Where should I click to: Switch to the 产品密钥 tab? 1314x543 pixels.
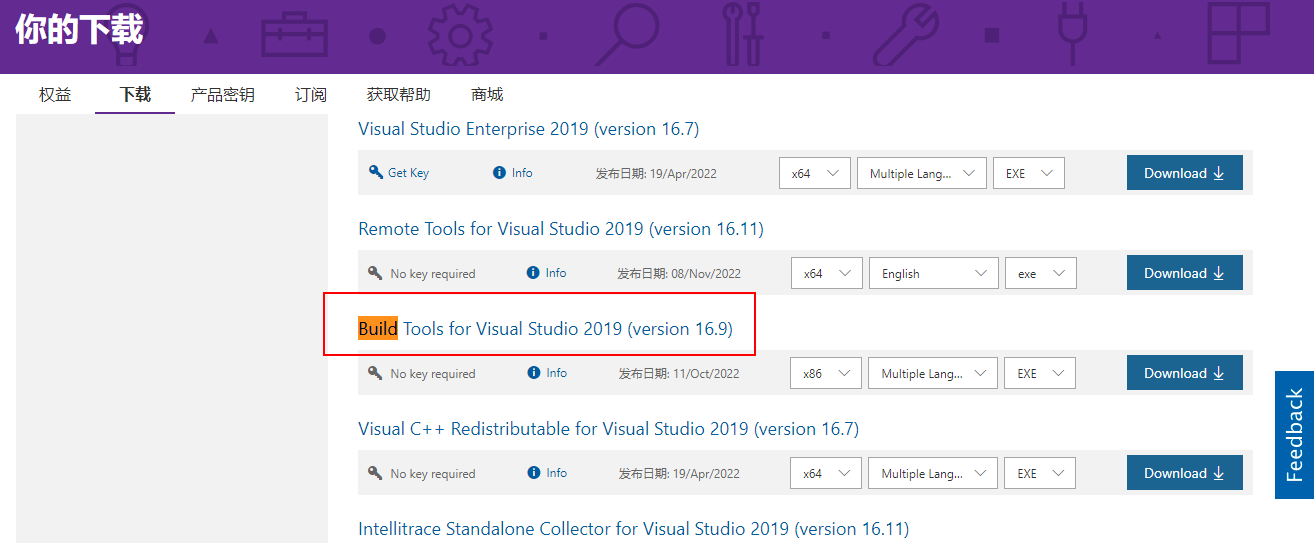click(223, 95)
